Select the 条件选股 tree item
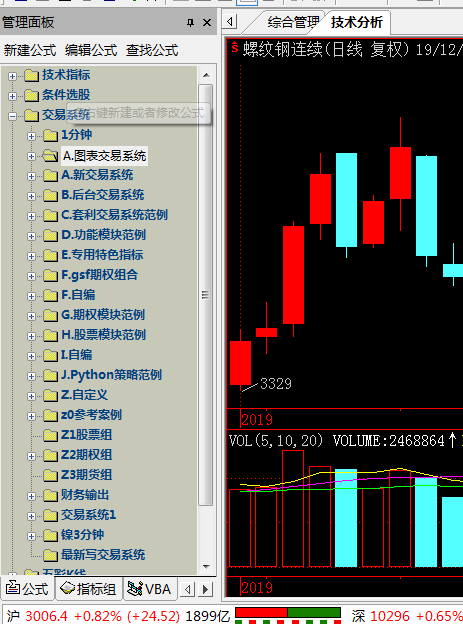 tap(66, 95)
